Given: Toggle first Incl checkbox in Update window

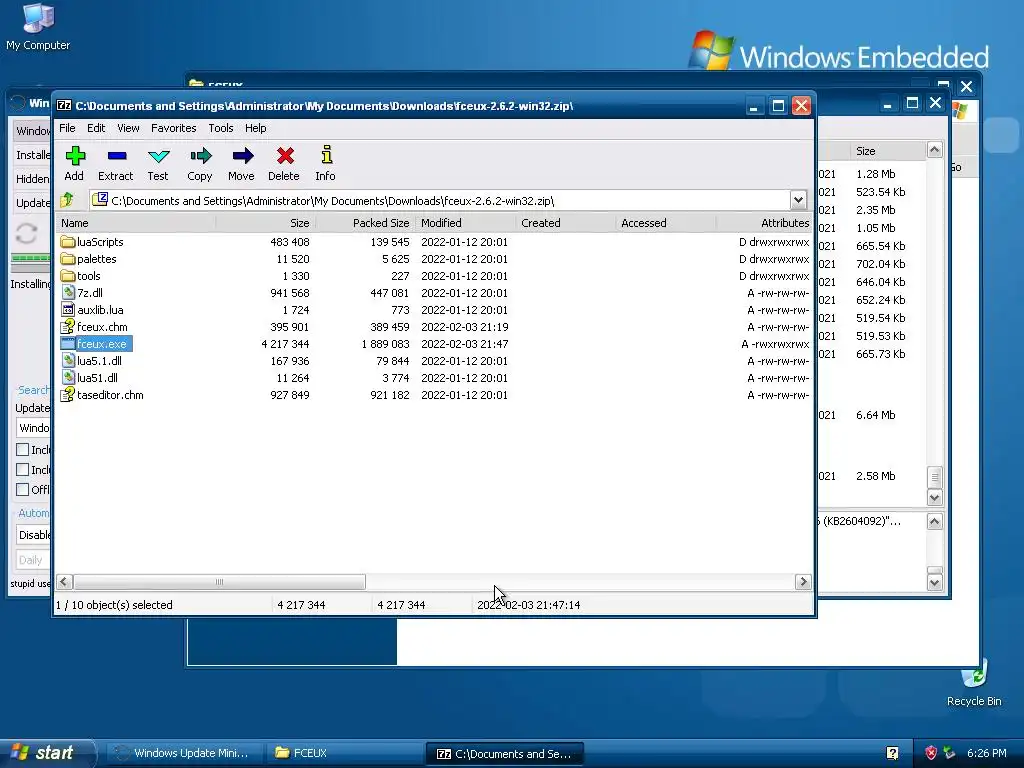Looking at the screenshot, I should tap(22, 449).
